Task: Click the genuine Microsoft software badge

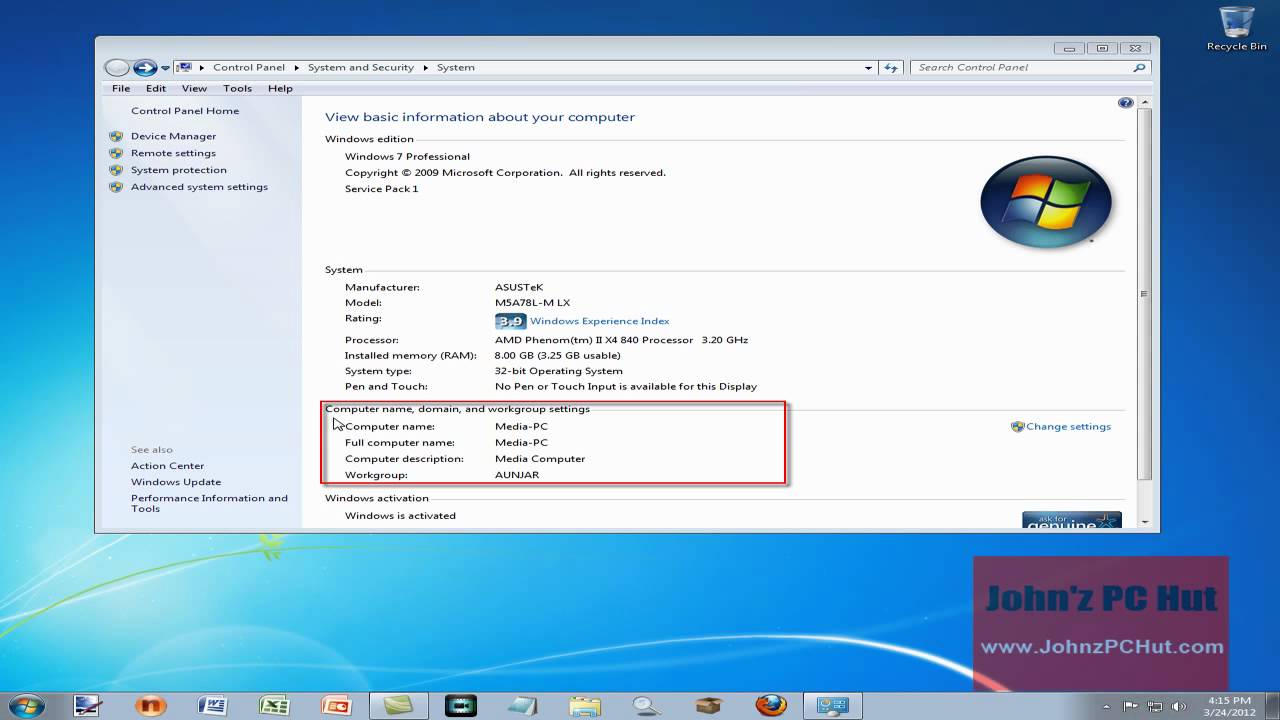Action: pos(1071,520)
